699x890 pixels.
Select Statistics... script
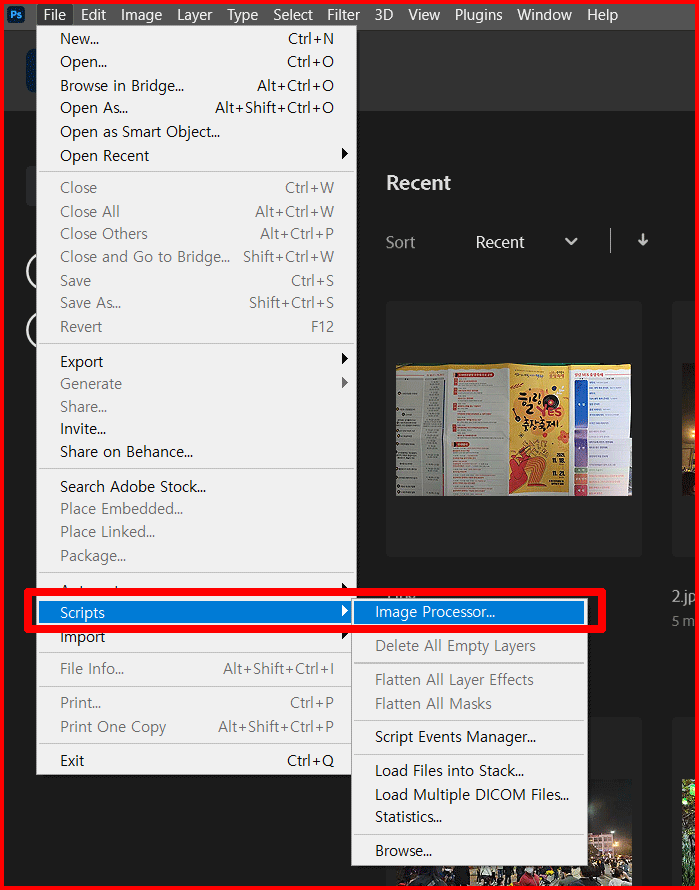pyautogui.click(x=470, y=817)
